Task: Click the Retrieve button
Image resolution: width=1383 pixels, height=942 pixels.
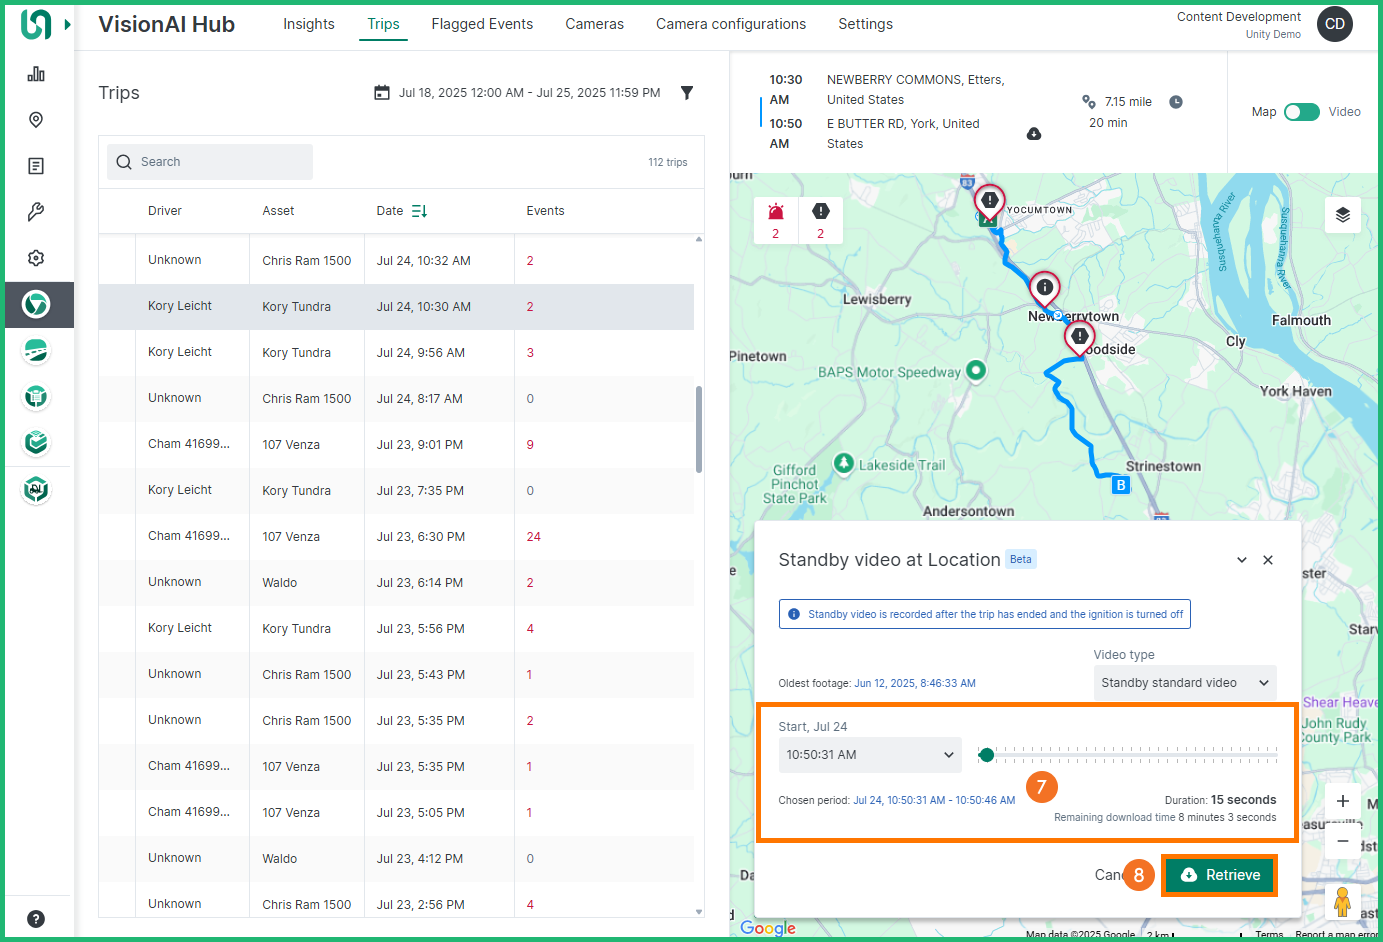Action: pos(1219,875)
